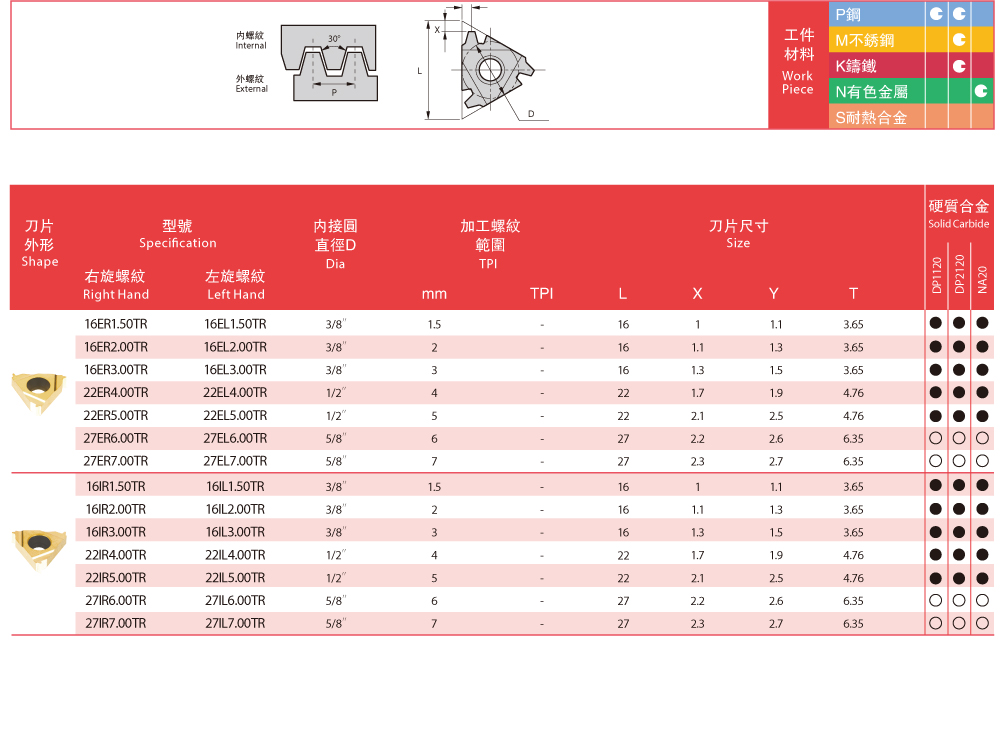Image resolution: width=1000 pixels, height=756 pixels.
Task: Click the first P steel suitability mark
Action: point(936,15)
